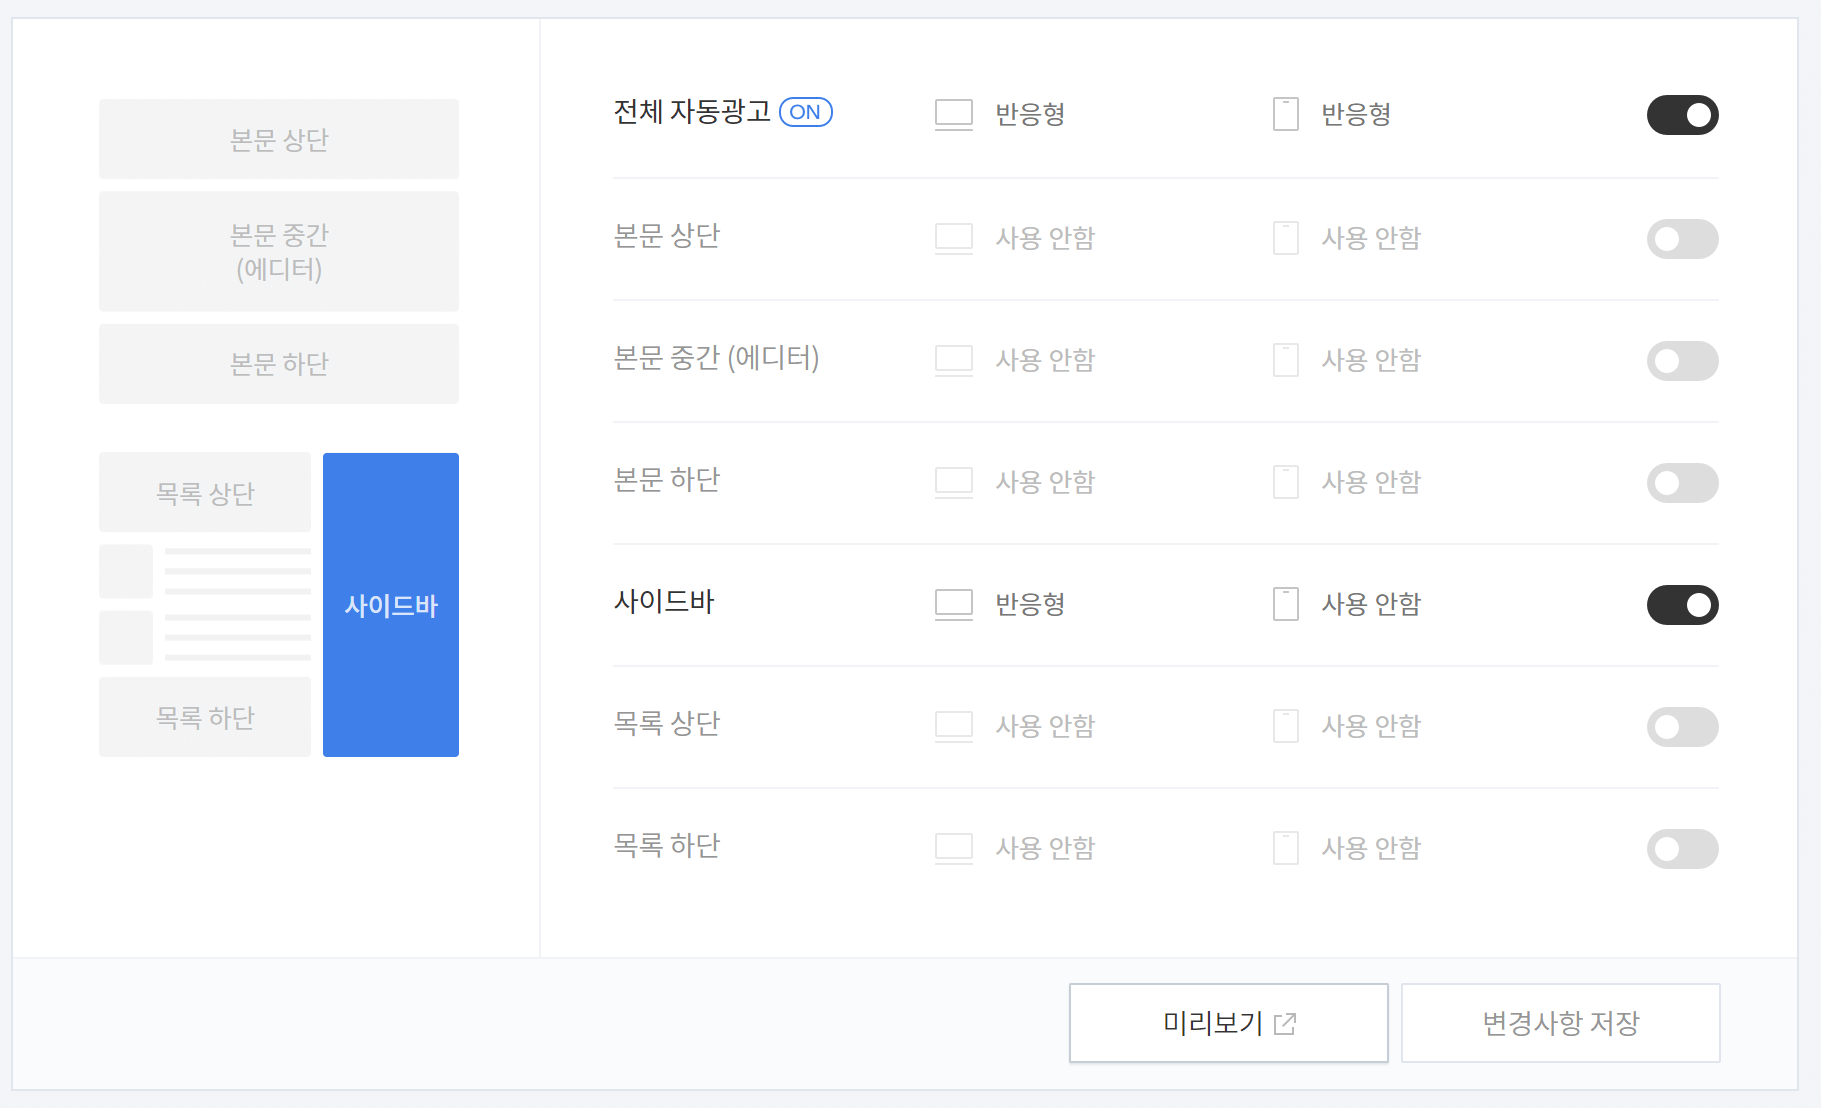Select the mobile icon for 본문 중간 (에디터)
The width and height of the screenshot is (1821, 1108).
tap(1285, 360)
